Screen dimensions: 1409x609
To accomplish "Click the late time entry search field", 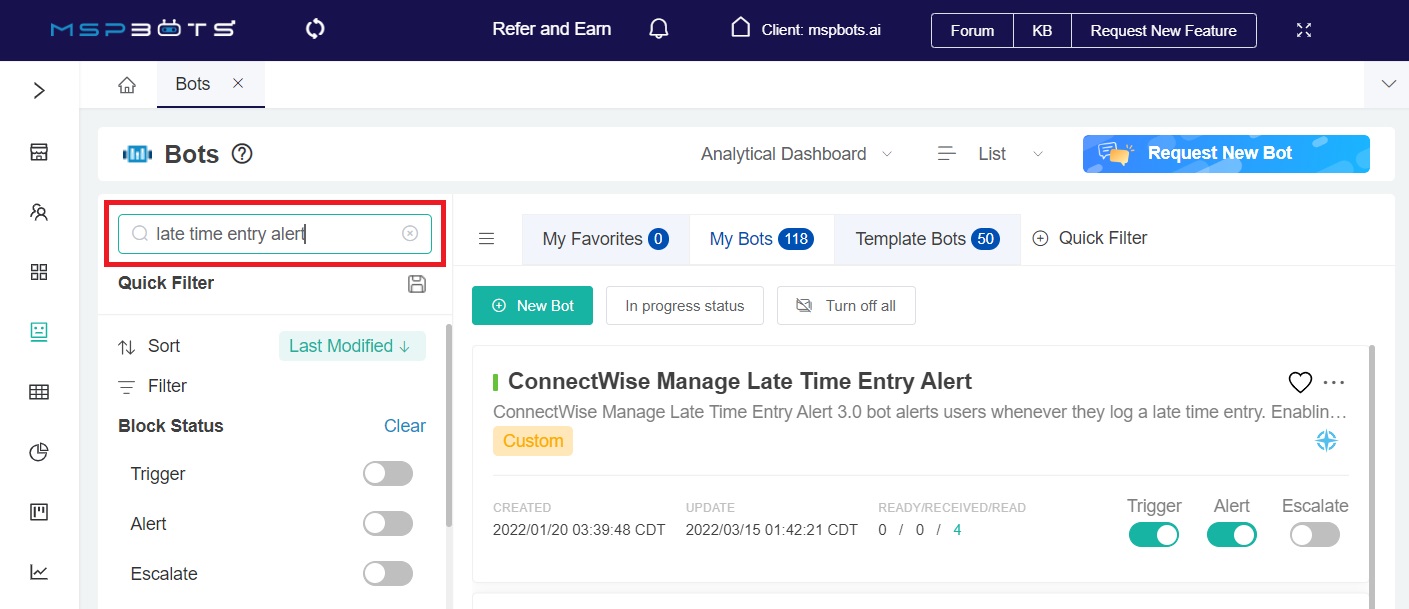I will (x=270, y=234).
